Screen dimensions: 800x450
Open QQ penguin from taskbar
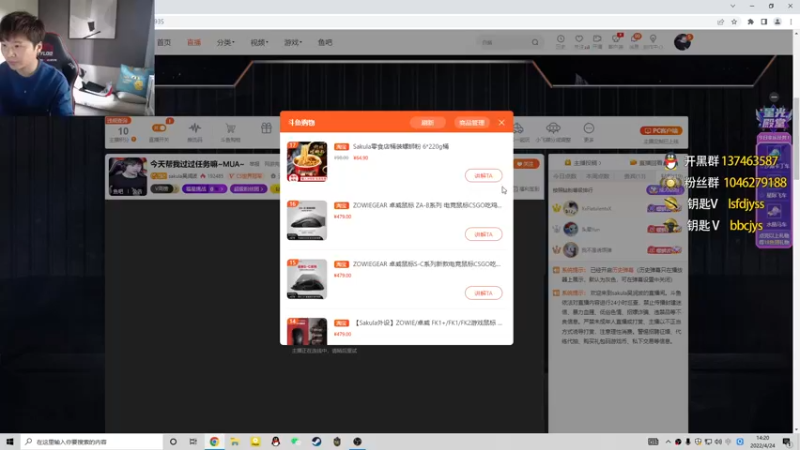pos(276,442)
